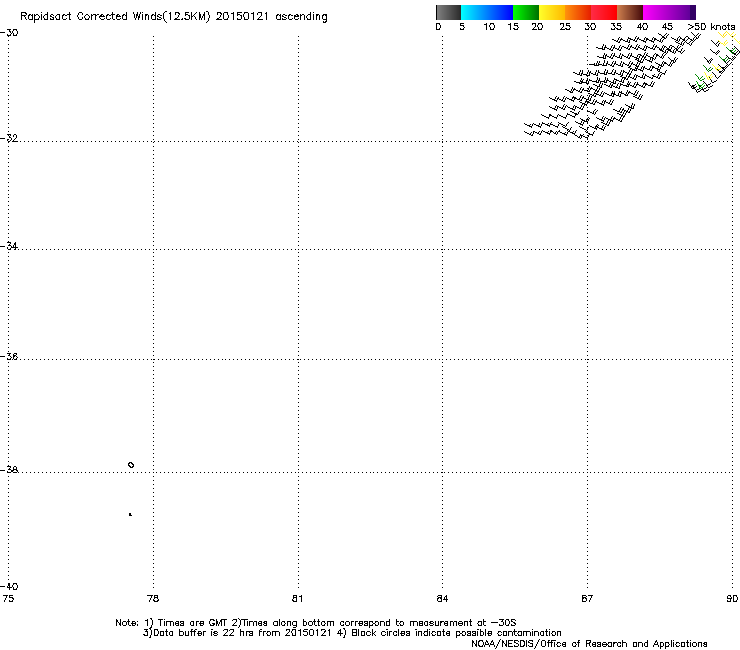Viewport: 740px width, 650px height.
Task: Click the '90' longitude axis label
Action: click(732, 599)
